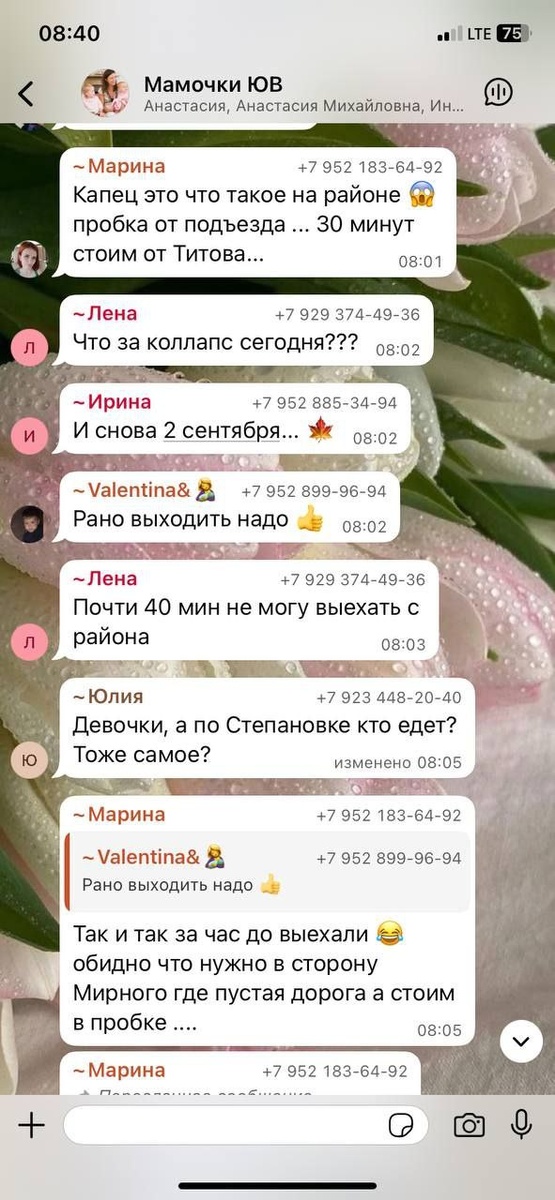Tap Ирина's pink avatar letter И
The height and width of the screenshot is (1200, 555).
(x=28, y=436)
